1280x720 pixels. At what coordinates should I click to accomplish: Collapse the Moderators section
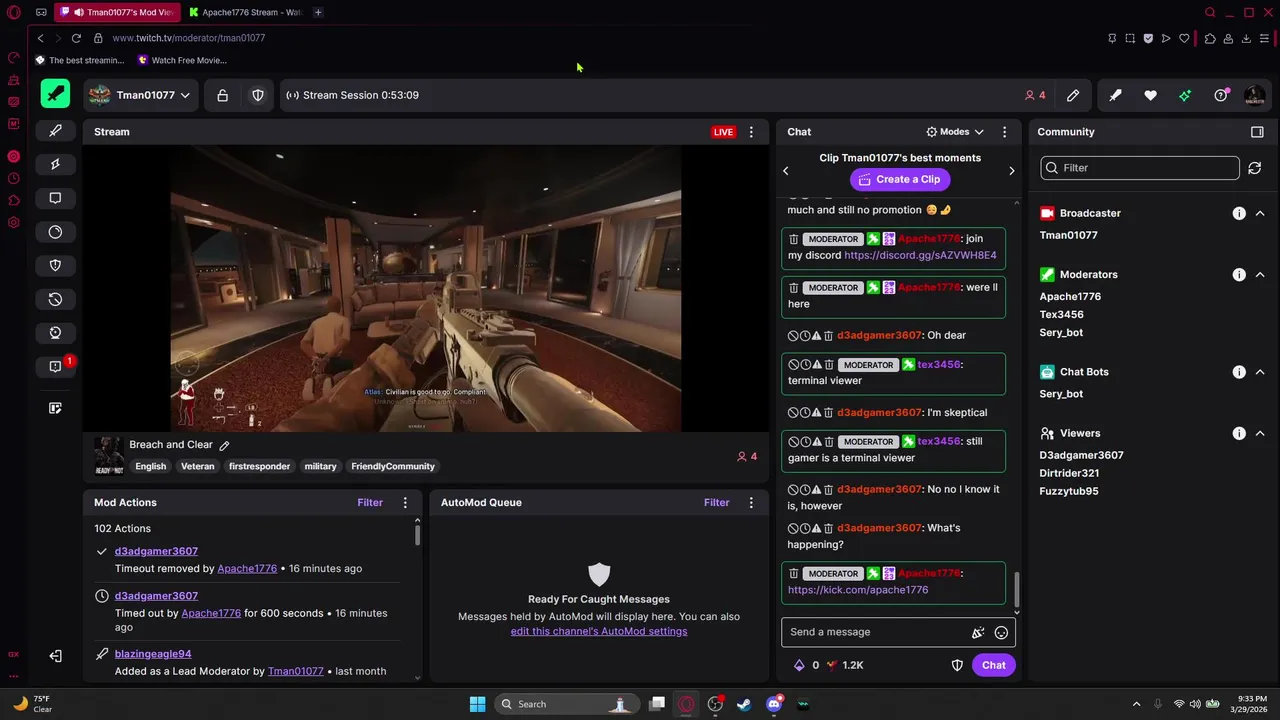pos(1260,275)
